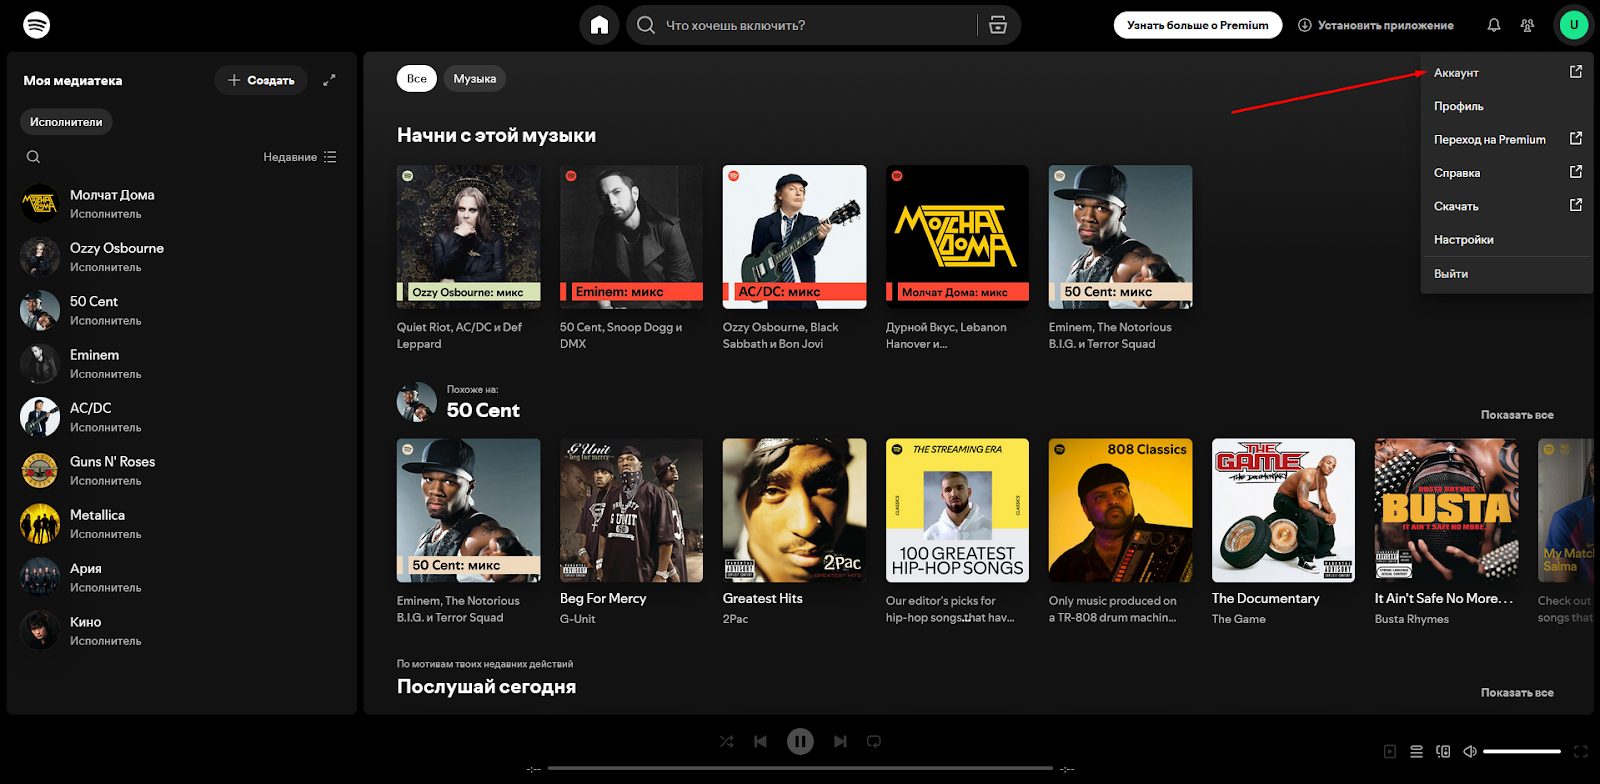Switch to the Музыка filter tab

474,79
